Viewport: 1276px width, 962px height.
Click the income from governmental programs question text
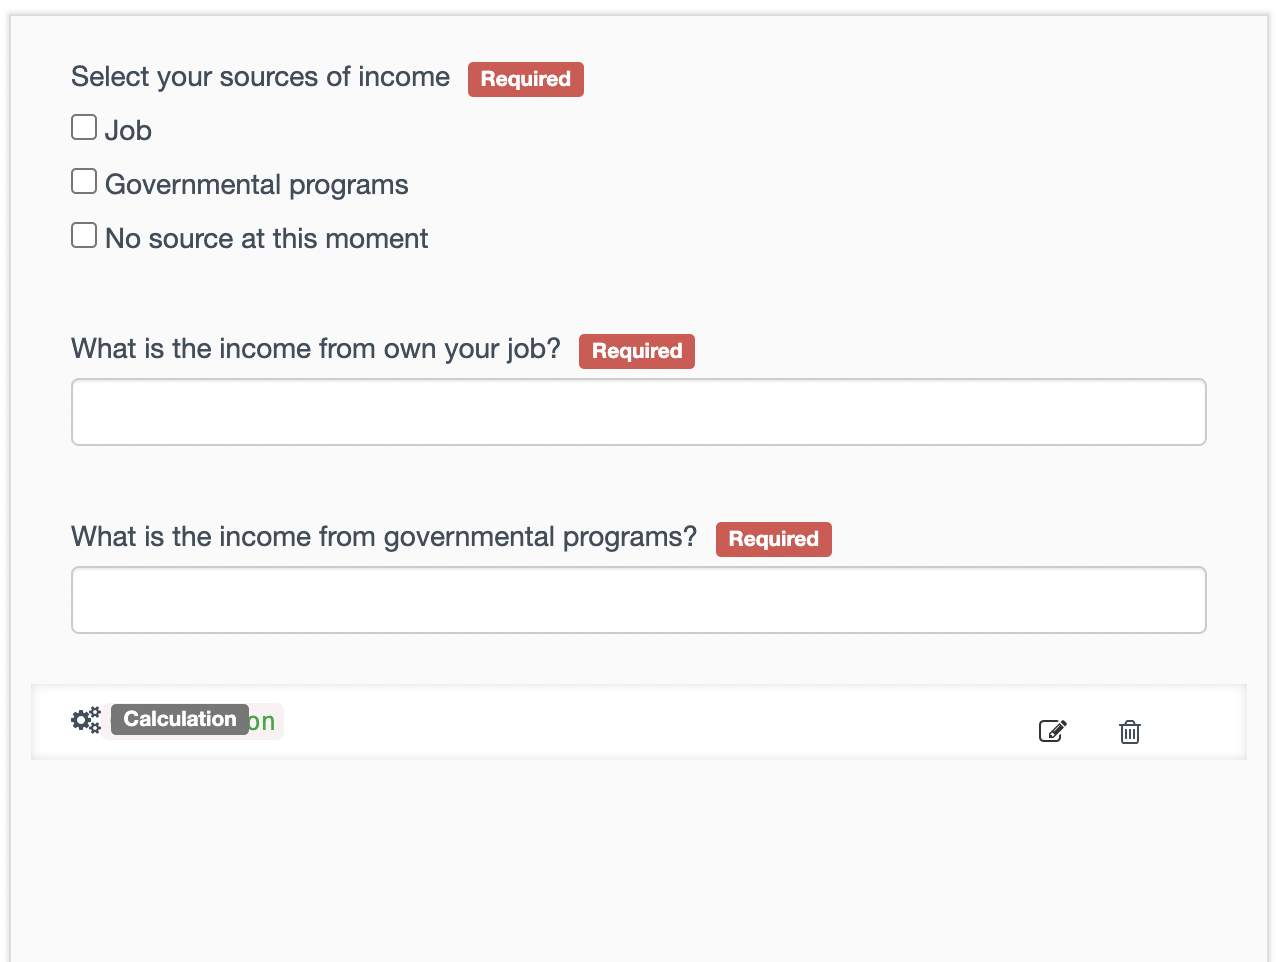[383, 537]
